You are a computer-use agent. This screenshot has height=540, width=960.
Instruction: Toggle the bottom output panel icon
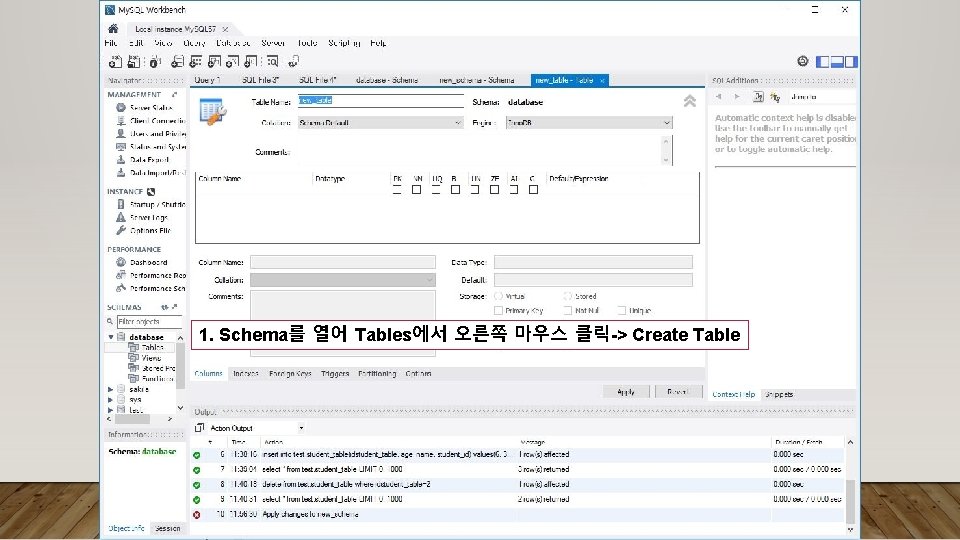(x=837, y=61)
